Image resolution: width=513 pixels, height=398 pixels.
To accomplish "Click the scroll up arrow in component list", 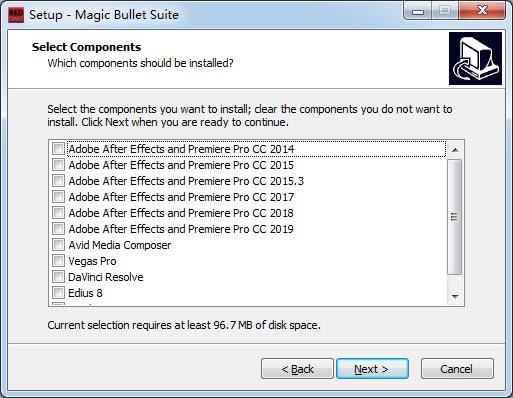I will (x=455, y=150).
